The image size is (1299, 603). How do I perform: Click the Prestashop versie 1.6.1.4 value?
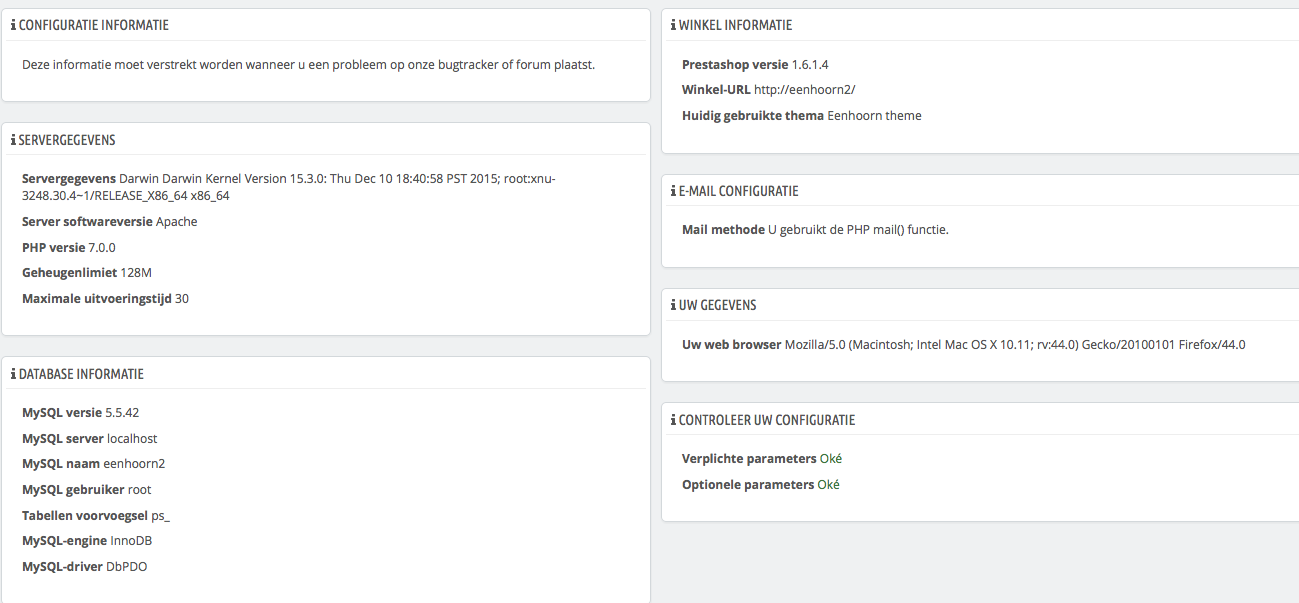pyautogui.click(x=809, y=64)
